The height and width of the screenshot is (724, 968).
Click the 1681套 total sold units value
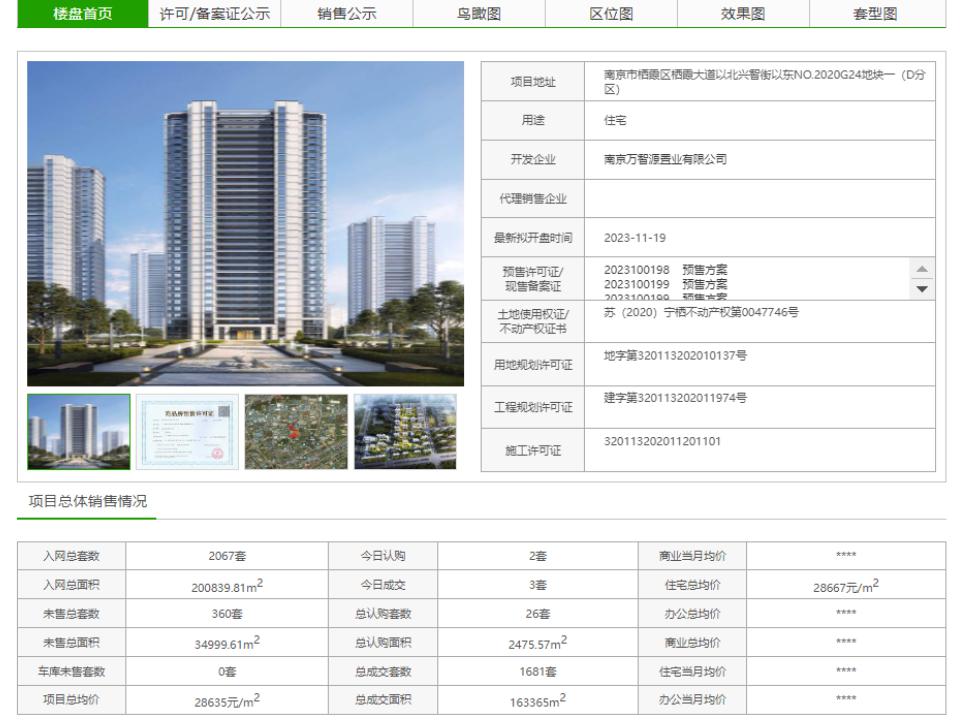(x=538, y=672)
